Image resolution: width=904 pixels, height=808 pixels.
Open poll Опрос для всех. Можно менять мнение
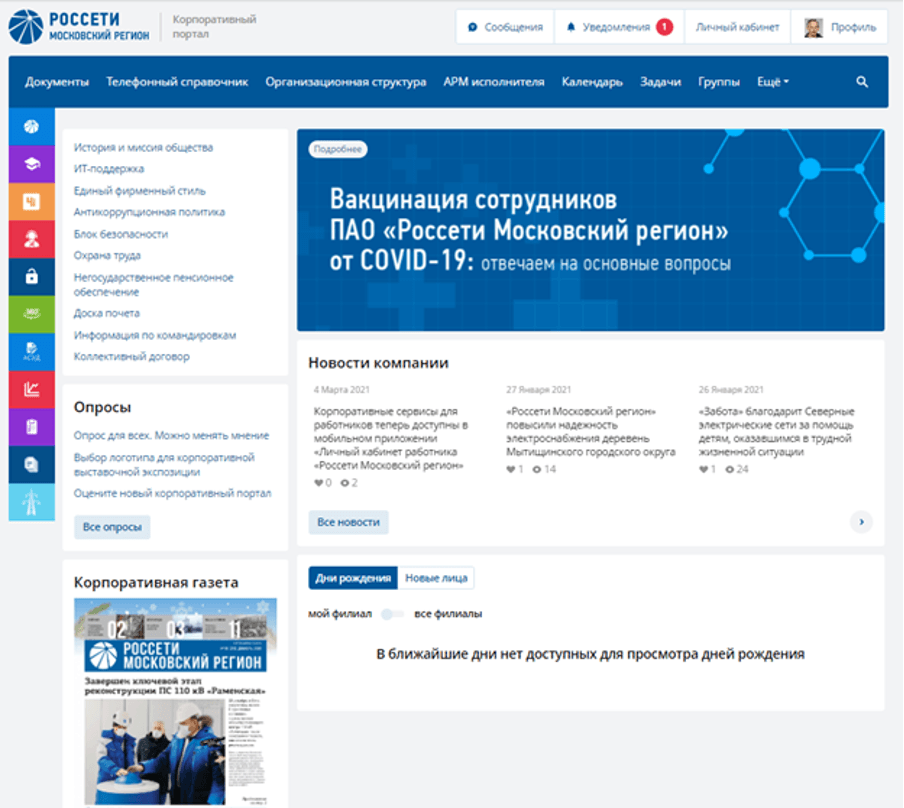tap(171, 435)
